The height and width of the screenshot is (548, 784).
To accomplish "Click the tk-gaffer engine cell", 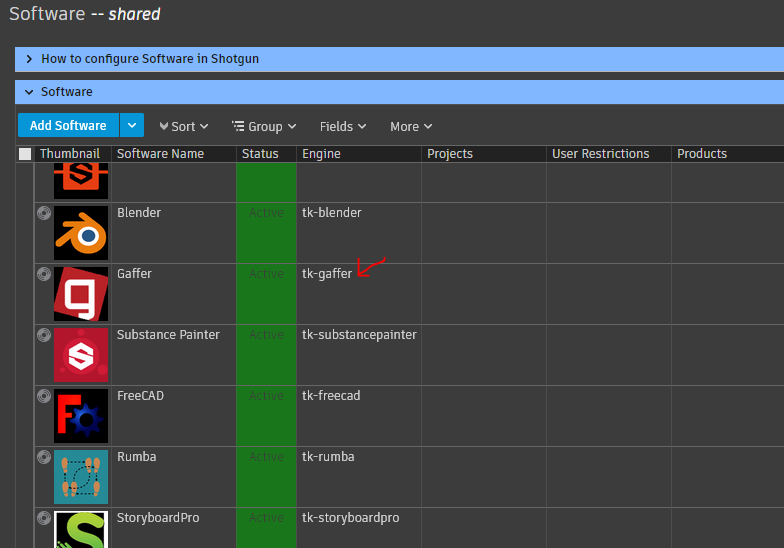I will coord(359,294).
